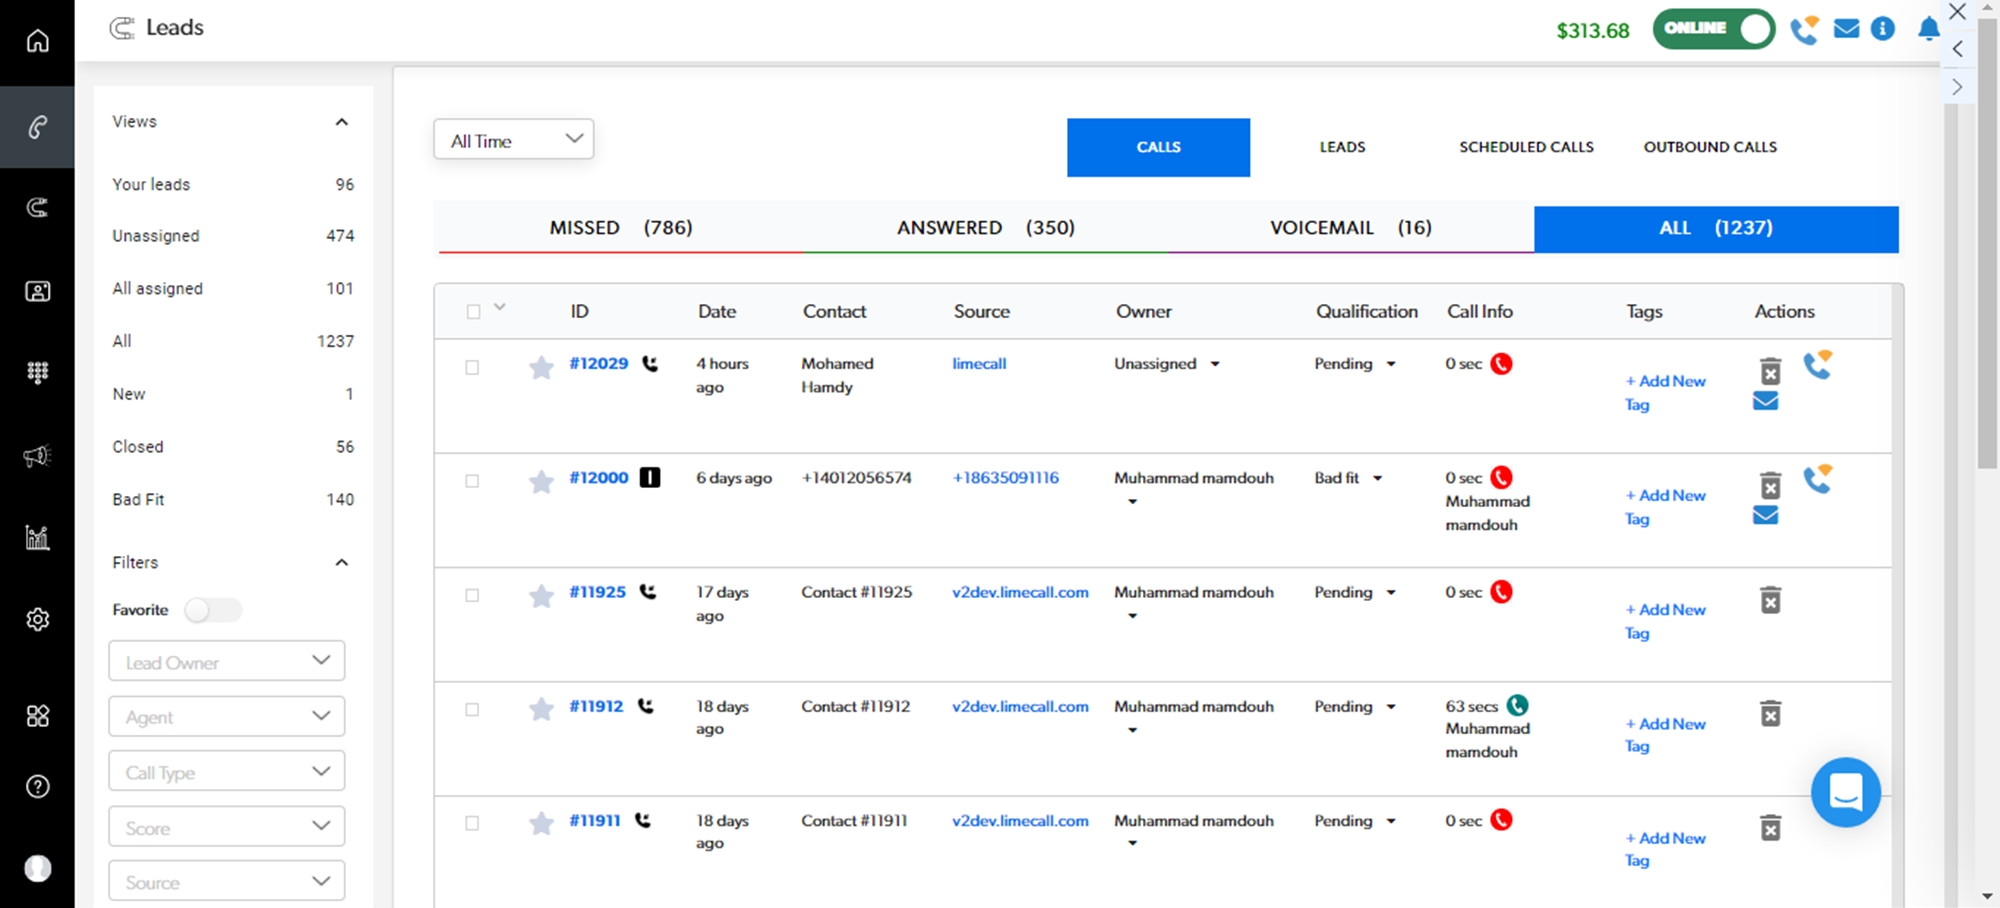Click email icon for lead #12000
The width and height of the screenshot is (2000, 908).
[x=1765, y=515]
